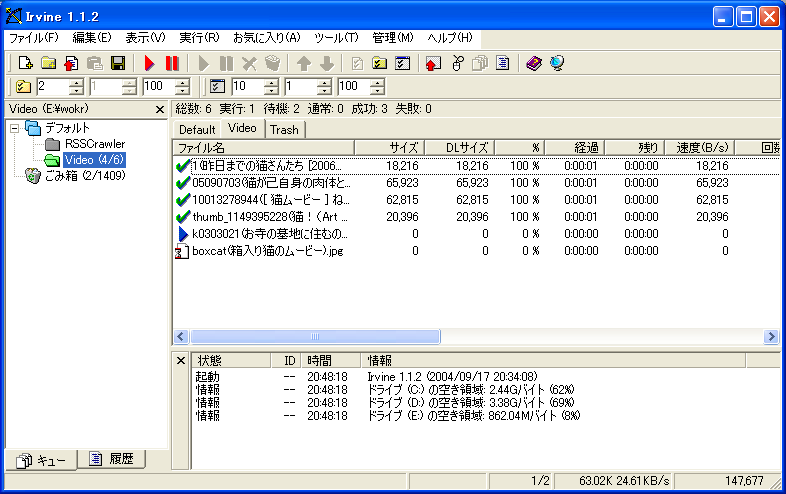Click the gray item settings checklist icon
The width and height of the screenshot is (786, 494).
357,63
